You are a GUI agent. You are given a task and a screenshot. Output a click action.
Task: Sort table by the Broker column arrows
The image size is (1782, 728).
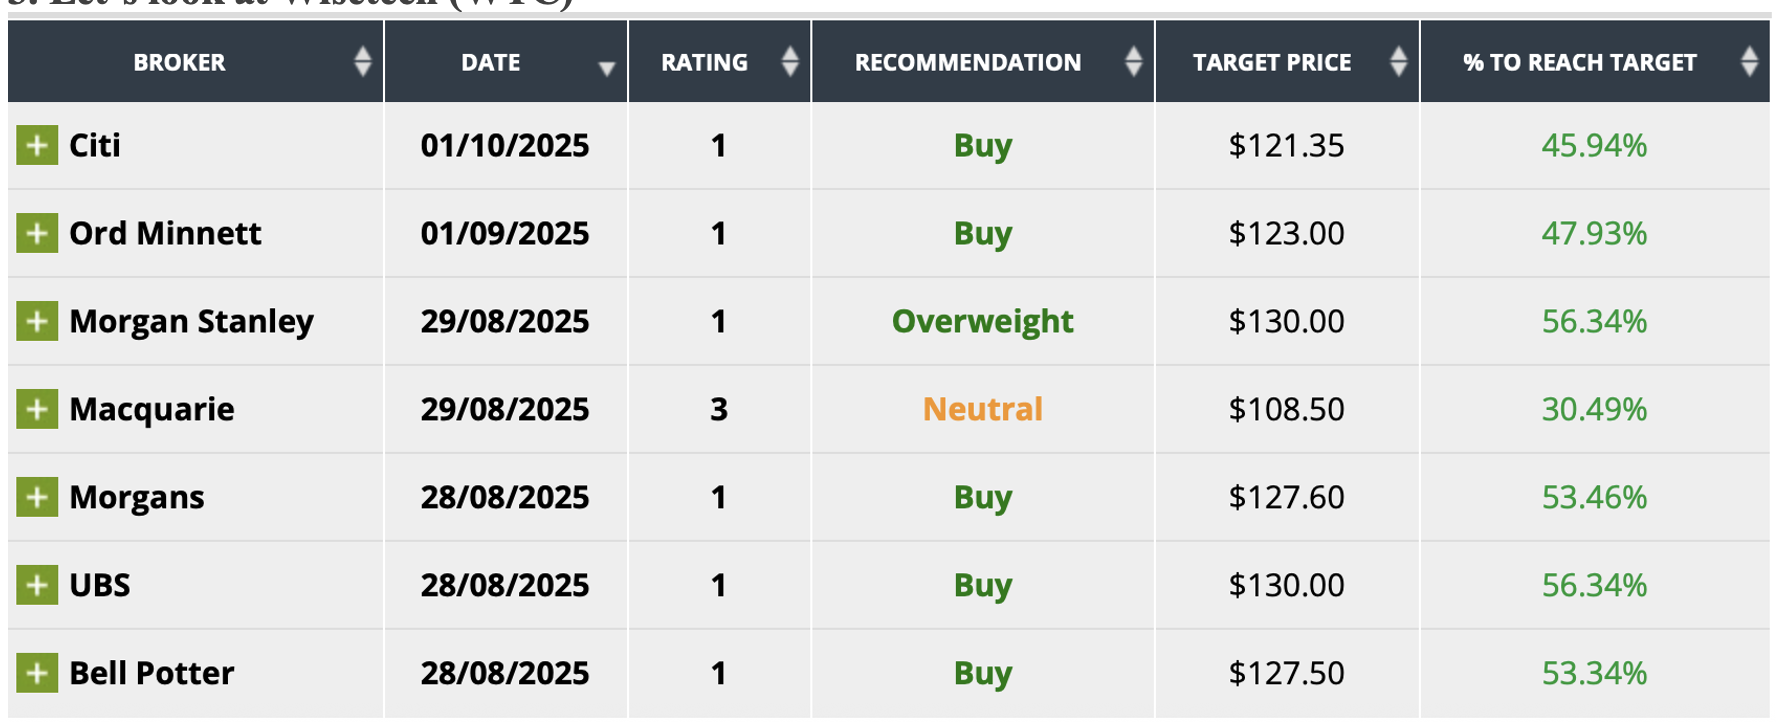362,62
